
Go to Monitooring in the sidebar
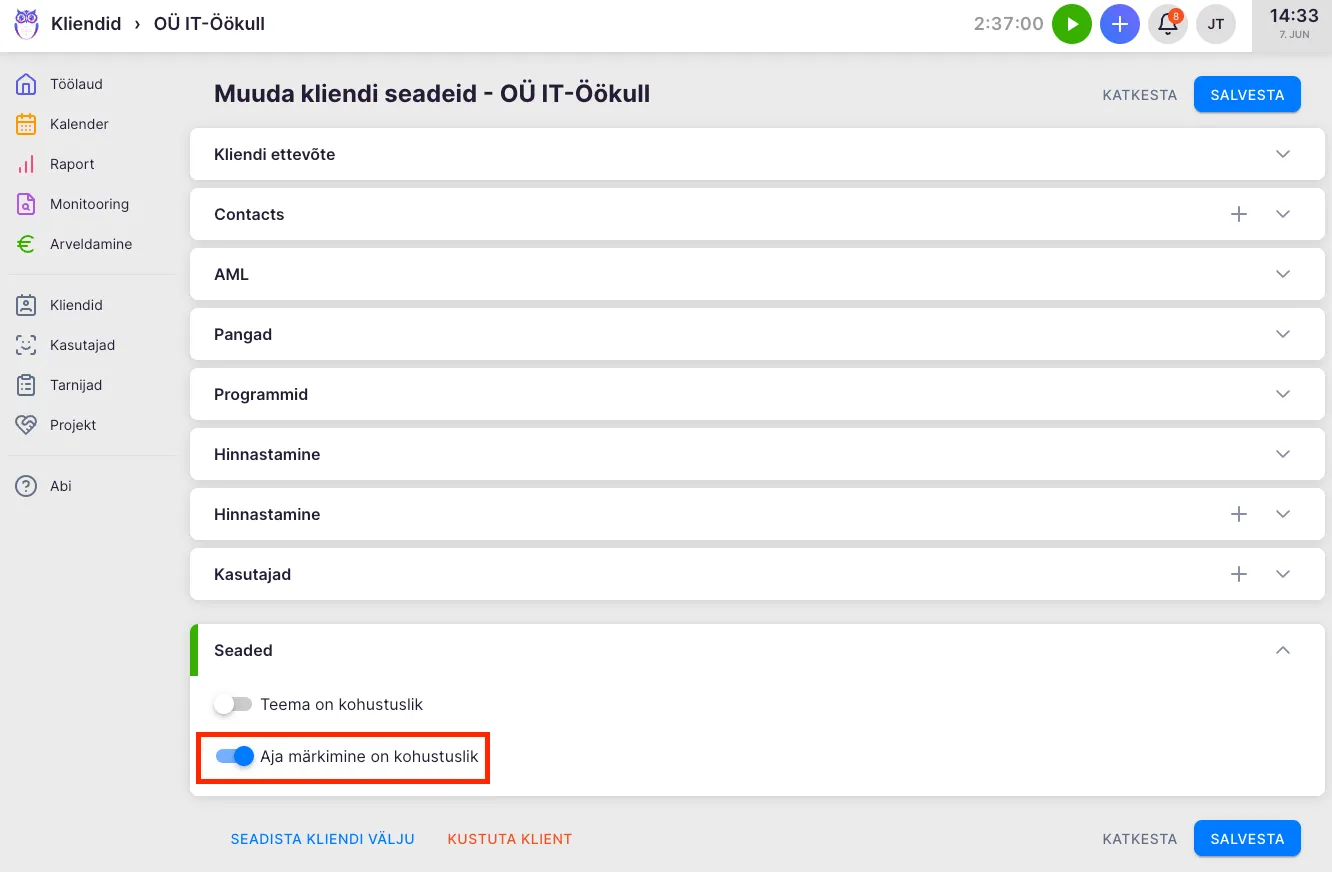(x=89, y=204)
